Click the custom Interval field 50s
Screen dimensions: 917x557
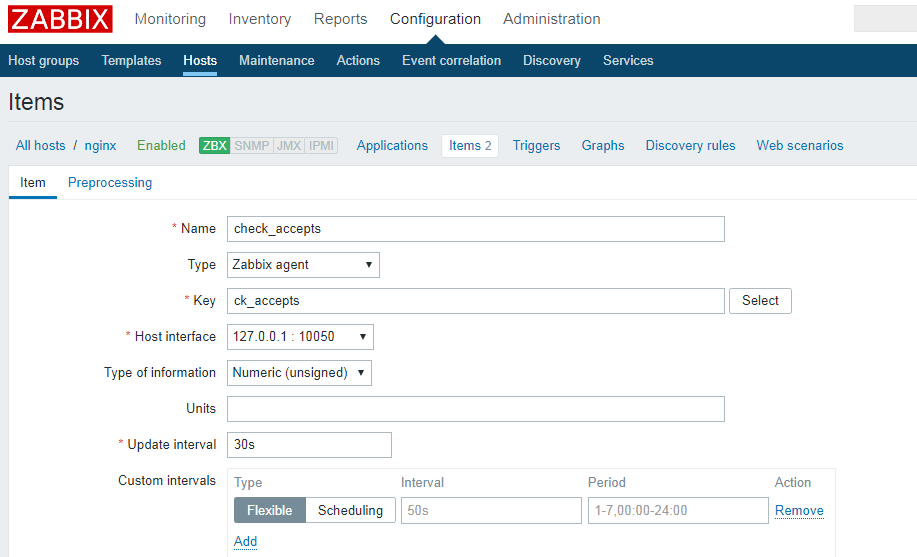pyautogui.click(x=491, y=510)
